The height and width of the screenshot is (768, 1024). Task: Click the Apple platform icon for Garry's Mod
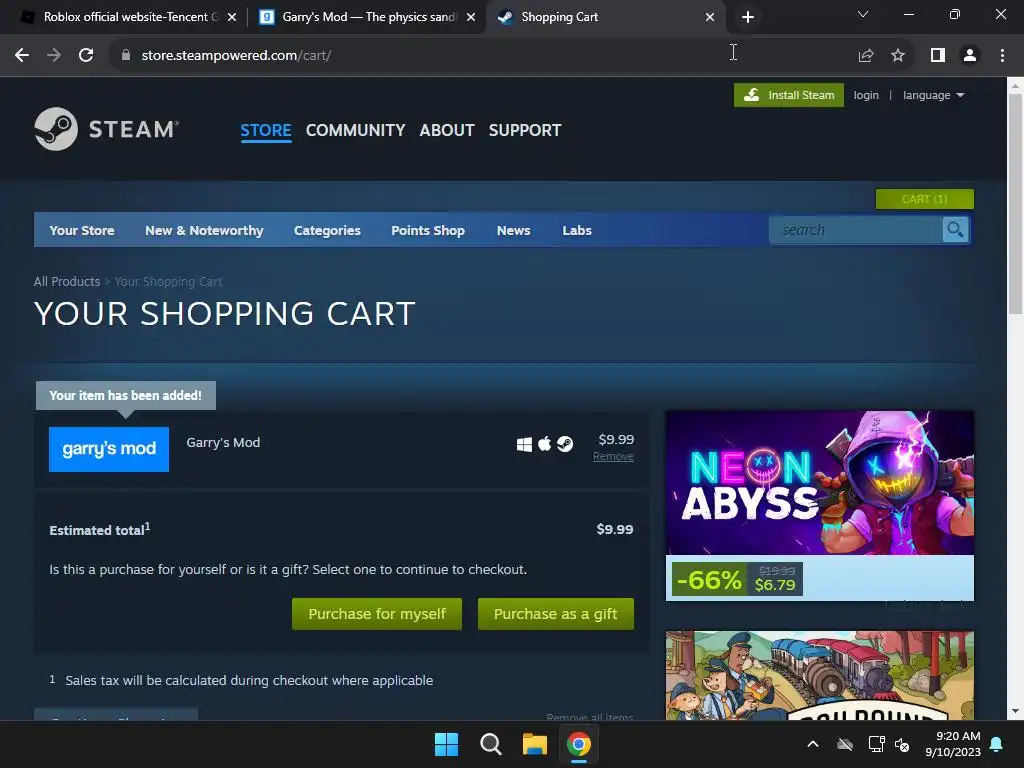pyautogui.click(x=544, y=445)
